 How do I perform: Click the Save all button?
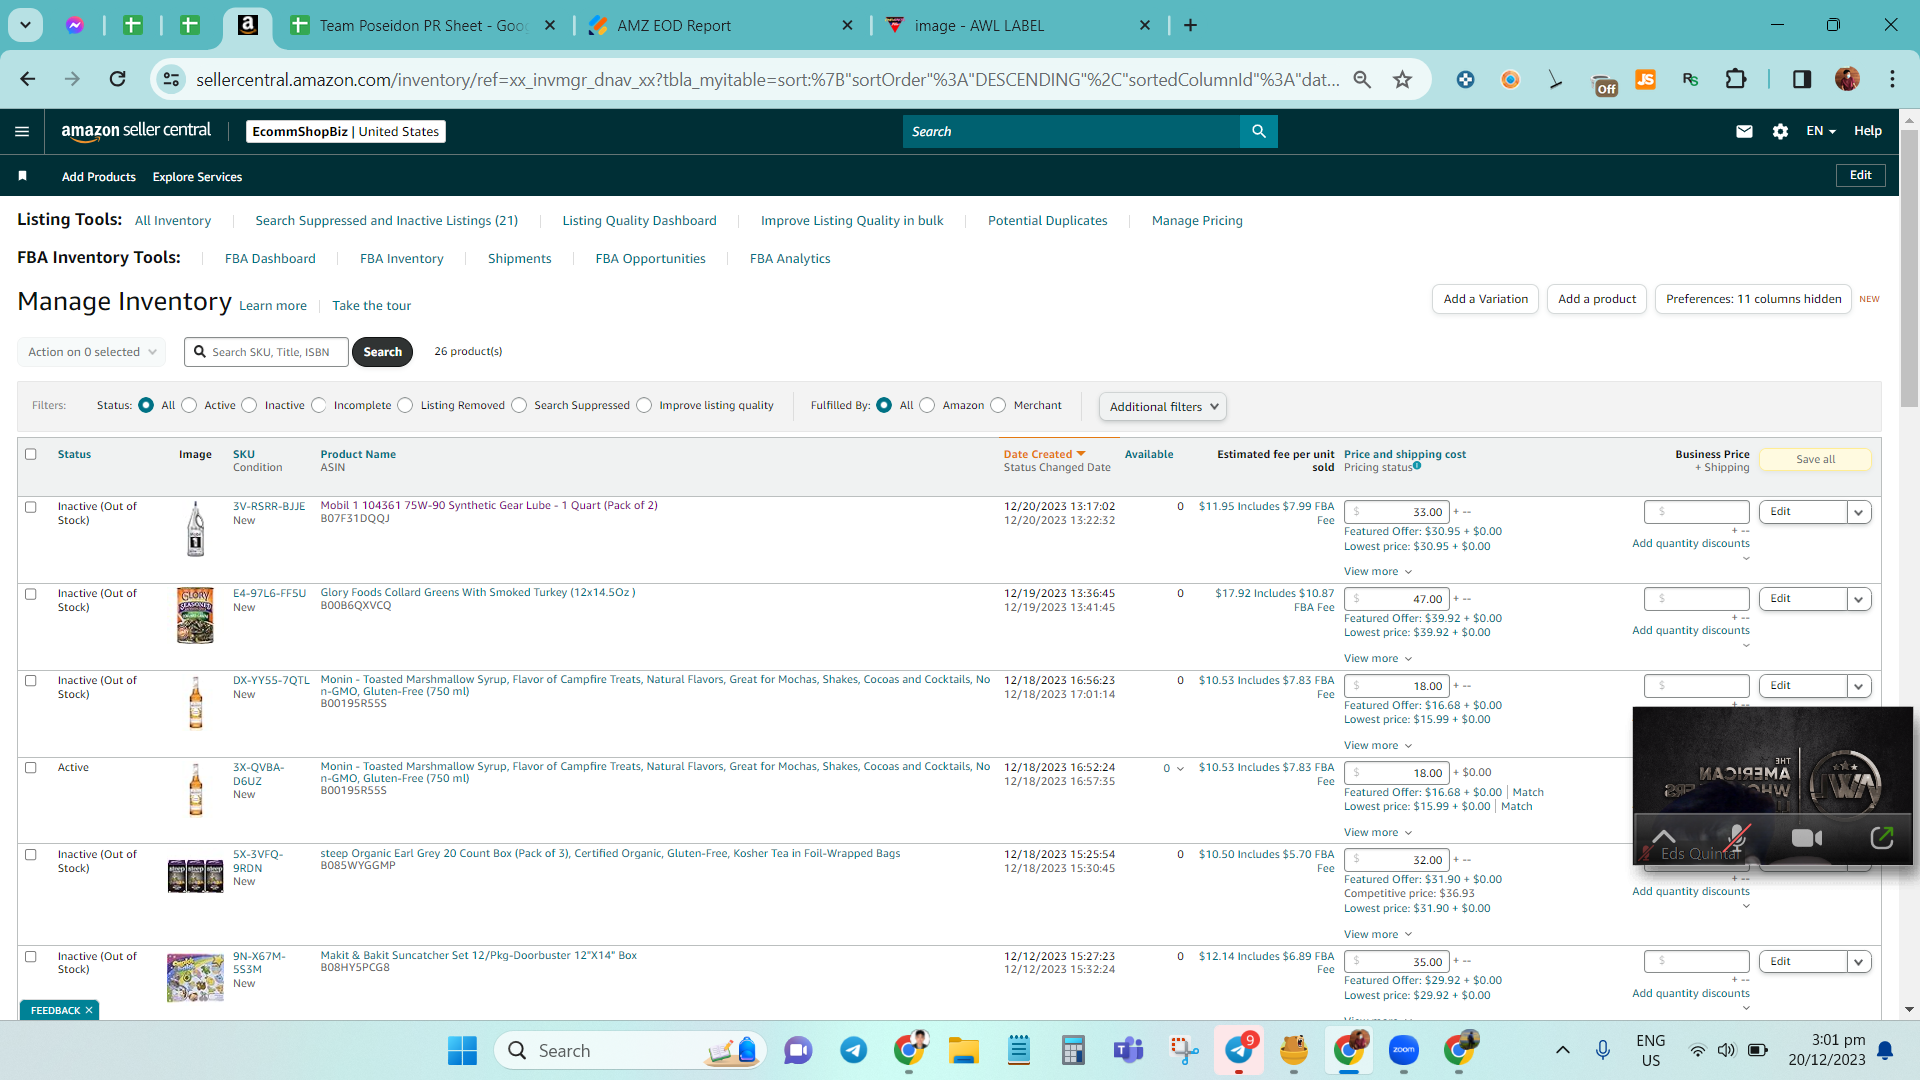(1815, 460)
